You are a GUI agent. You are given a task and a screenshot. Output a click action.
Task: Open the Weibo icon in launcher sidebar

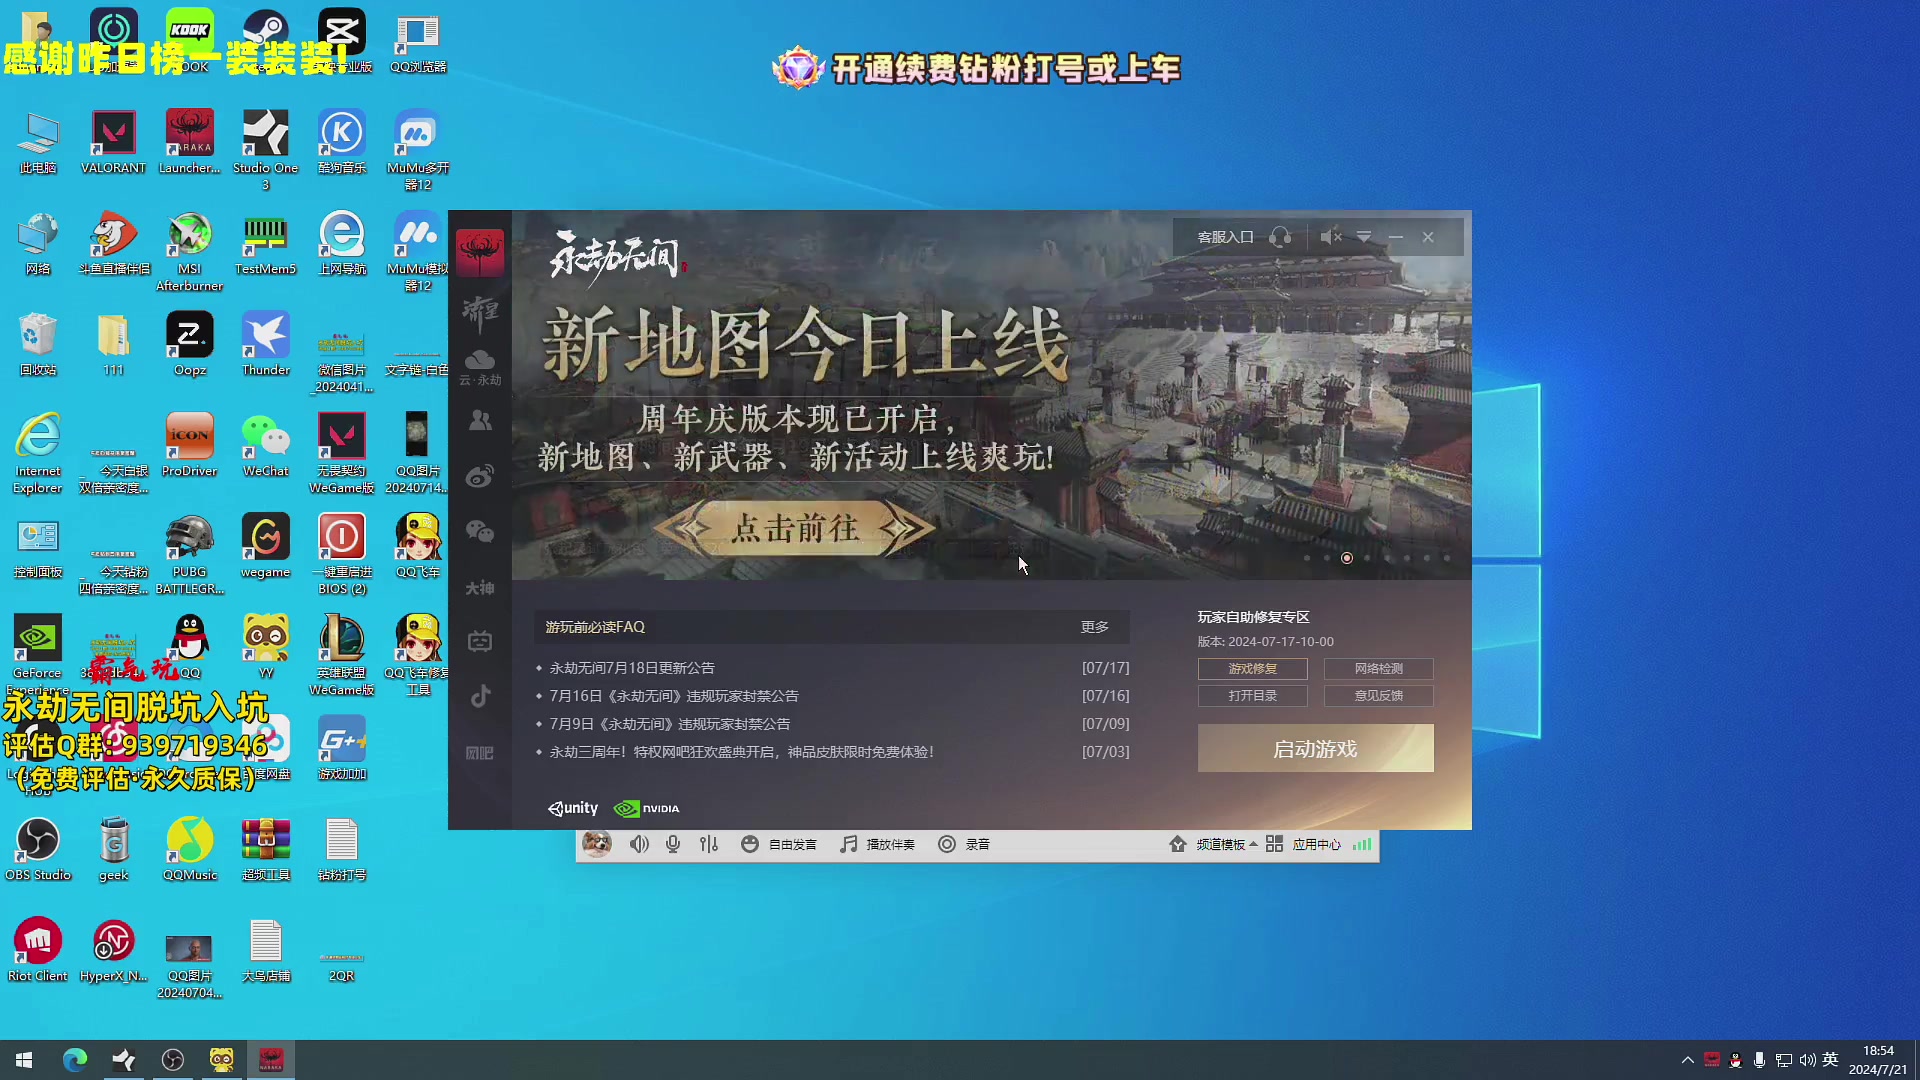pos(480,476)
